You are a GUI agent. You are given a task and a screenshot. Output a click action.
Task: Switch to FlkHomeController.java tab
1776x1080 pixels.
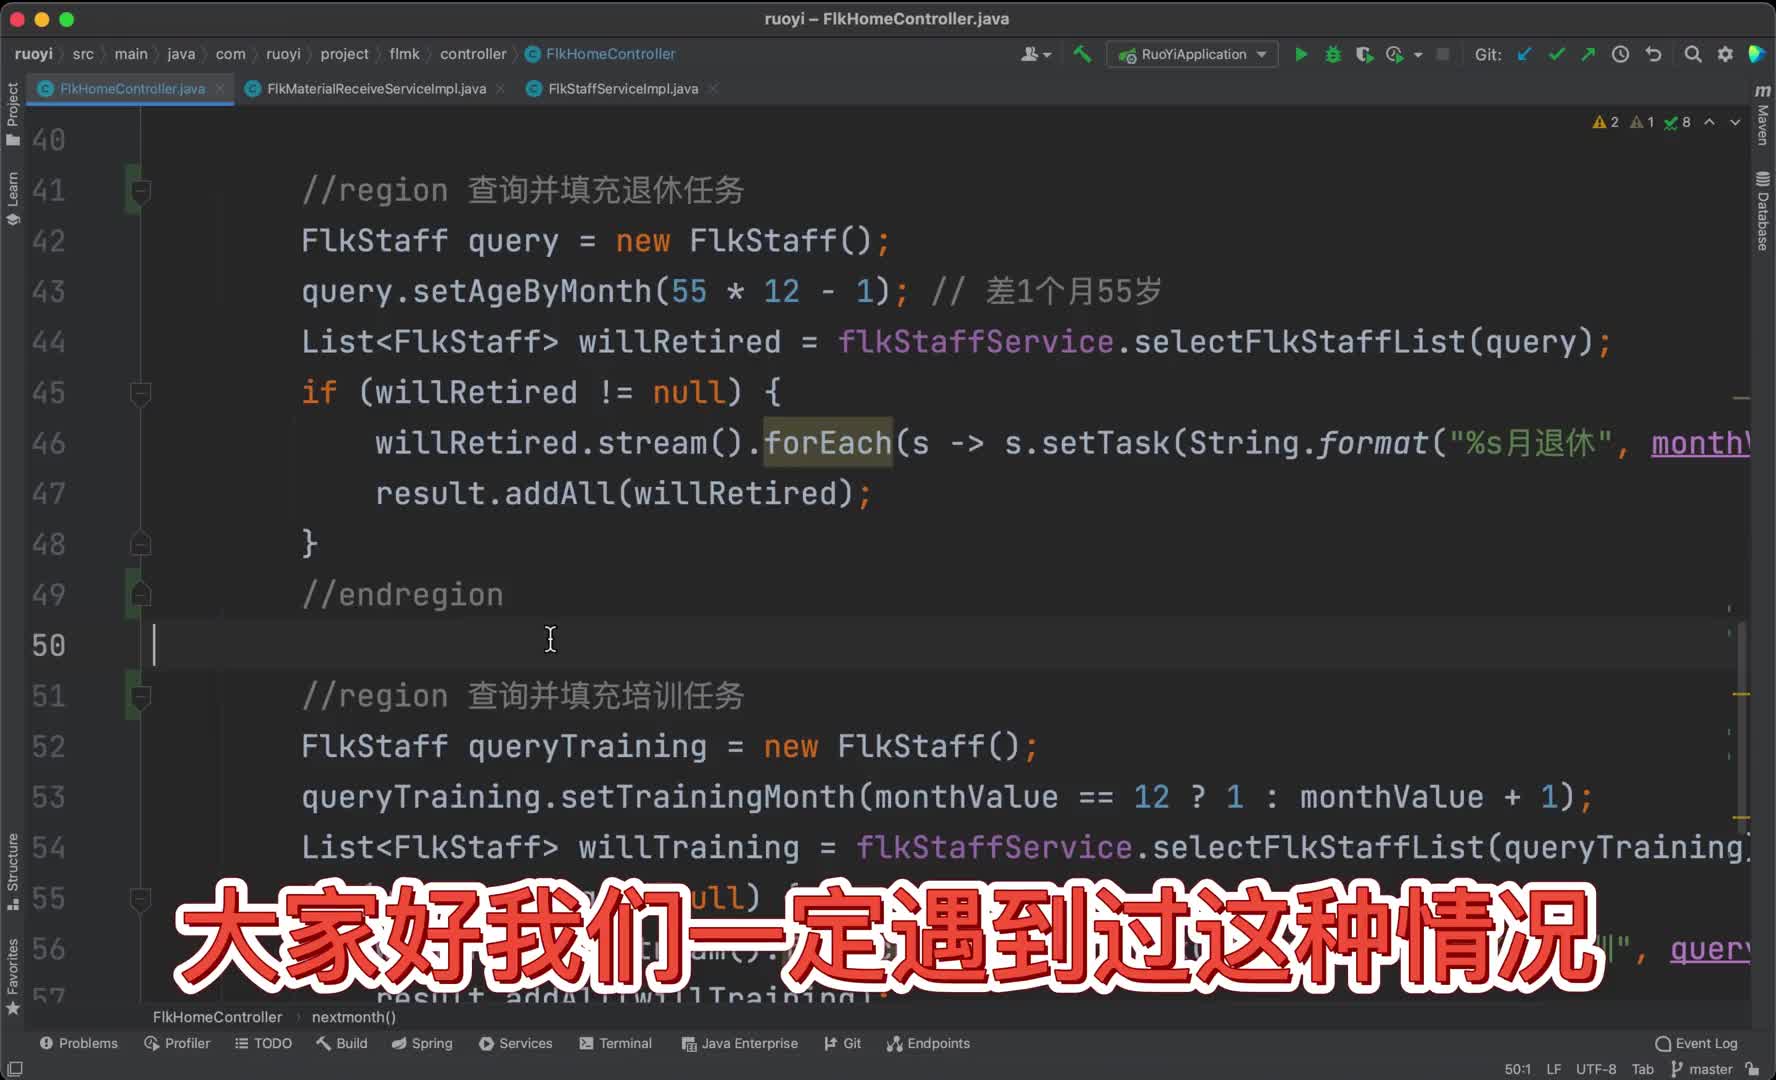click(132, 89)
